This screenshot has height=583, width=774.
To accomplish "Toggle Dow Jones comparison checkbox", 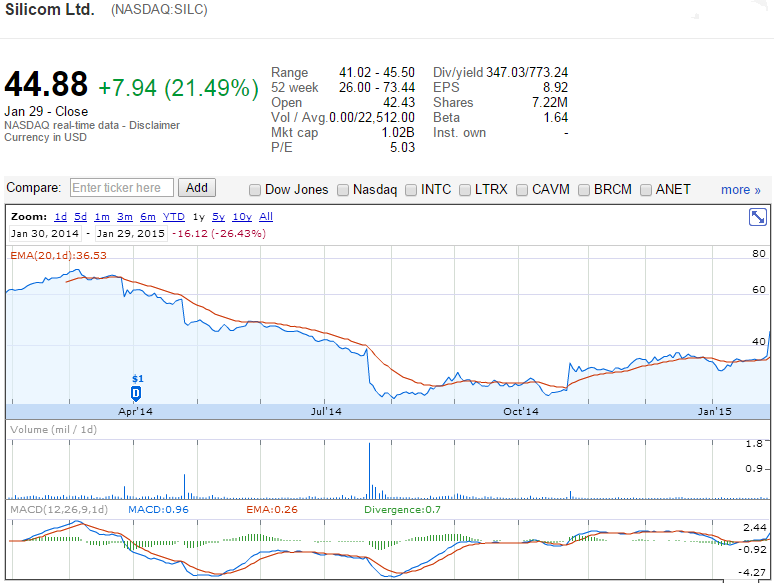I will [x=255, y=190].
